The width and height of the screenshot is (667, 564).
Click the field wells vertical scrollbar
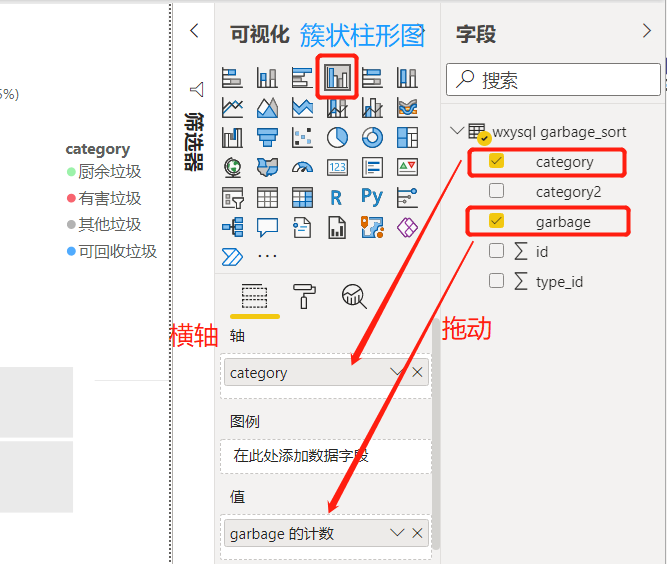click(x=436, y=433)
